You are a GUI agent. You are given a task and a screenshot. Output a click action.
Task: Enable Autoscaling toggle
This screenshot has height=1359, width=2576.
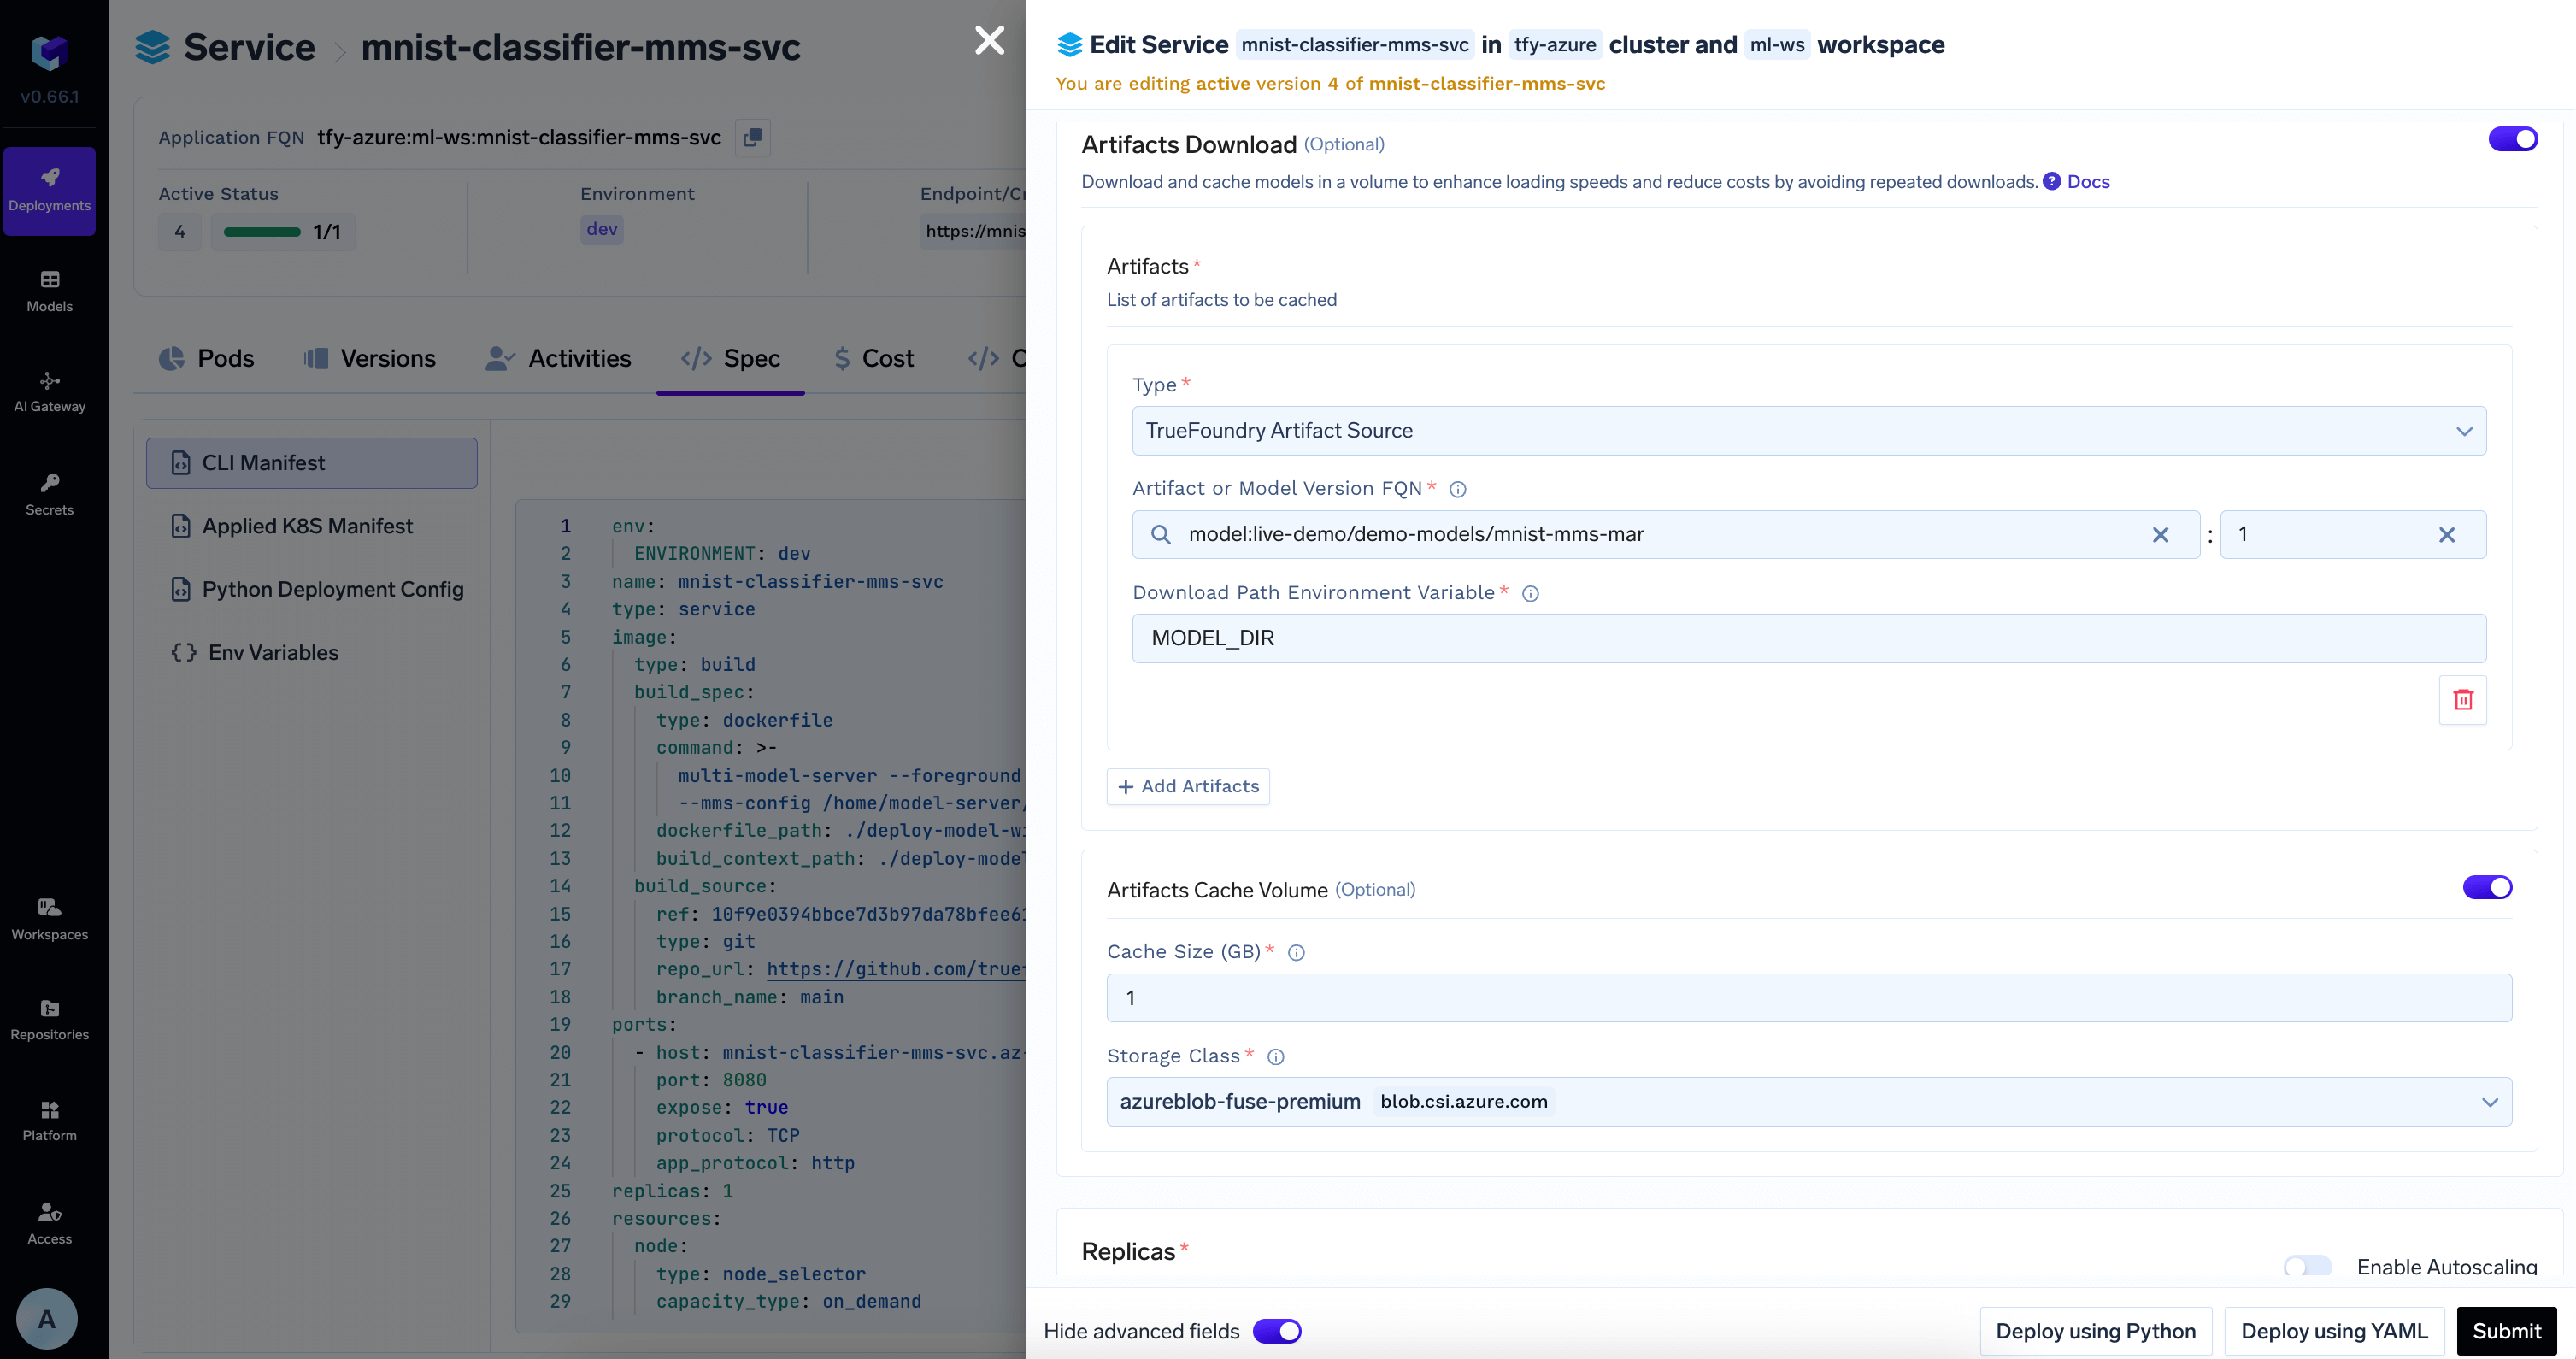2307,1267
